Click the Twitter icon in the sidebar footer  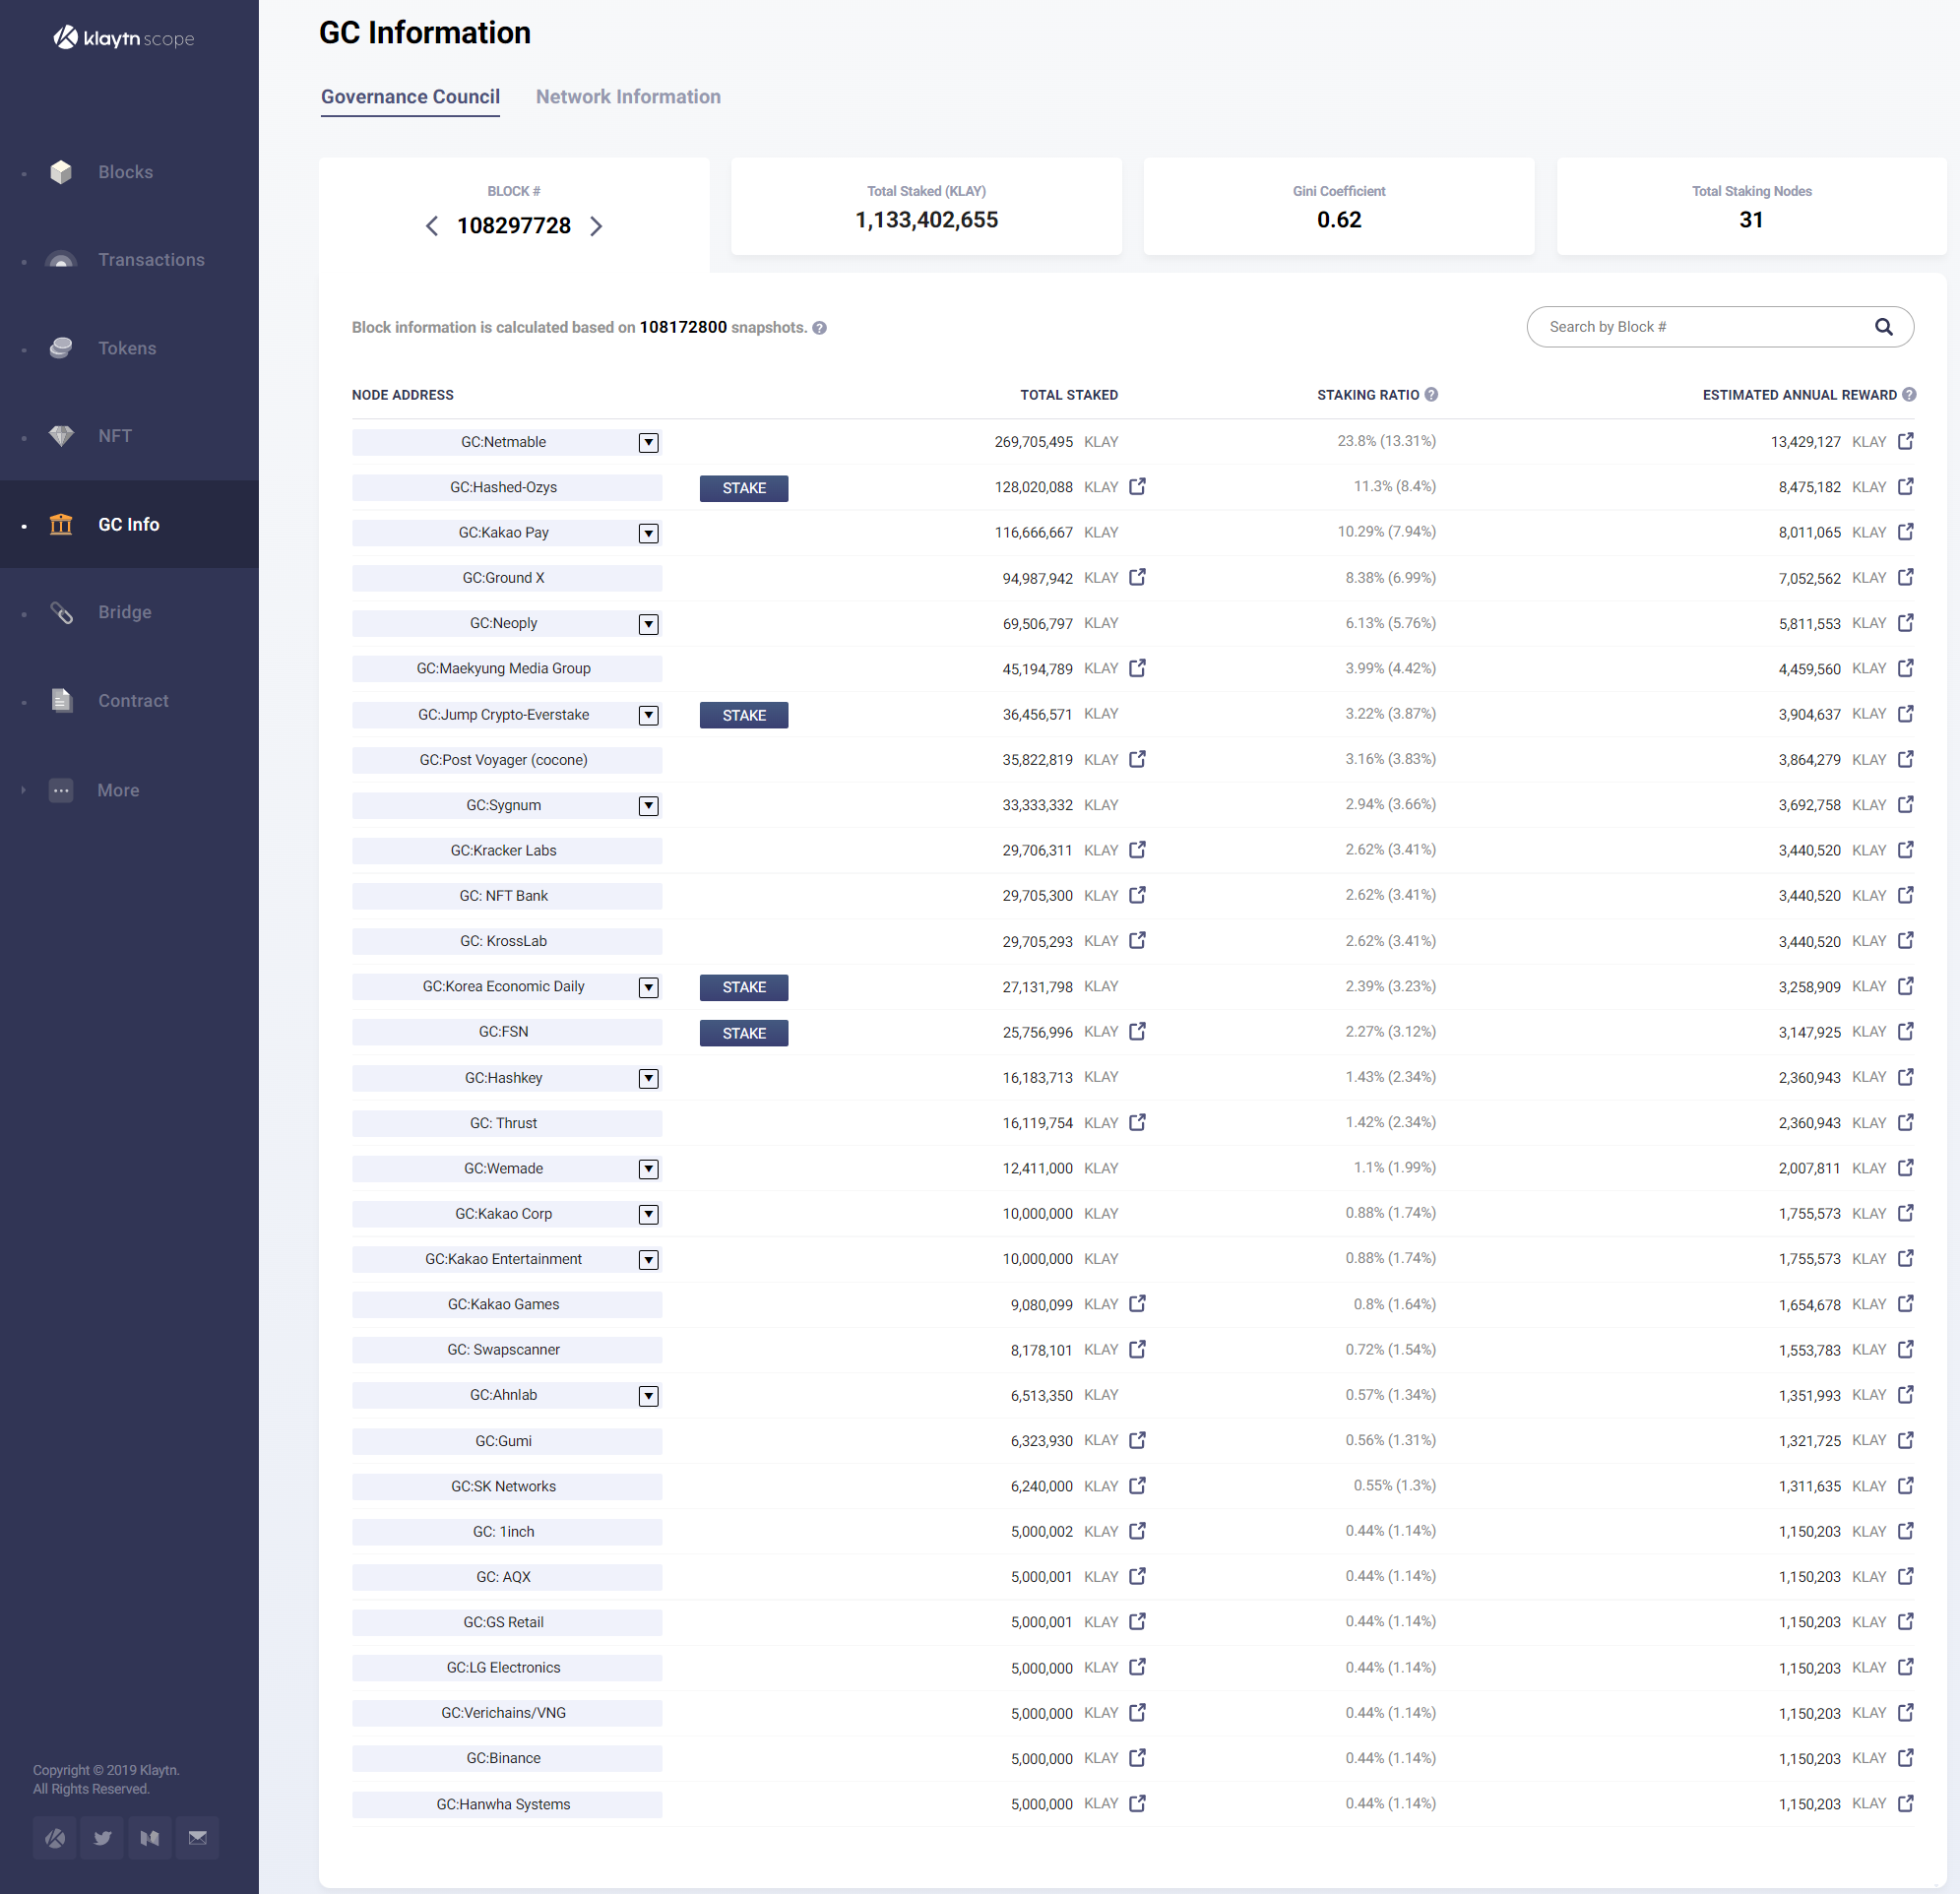click(102, 1837)
